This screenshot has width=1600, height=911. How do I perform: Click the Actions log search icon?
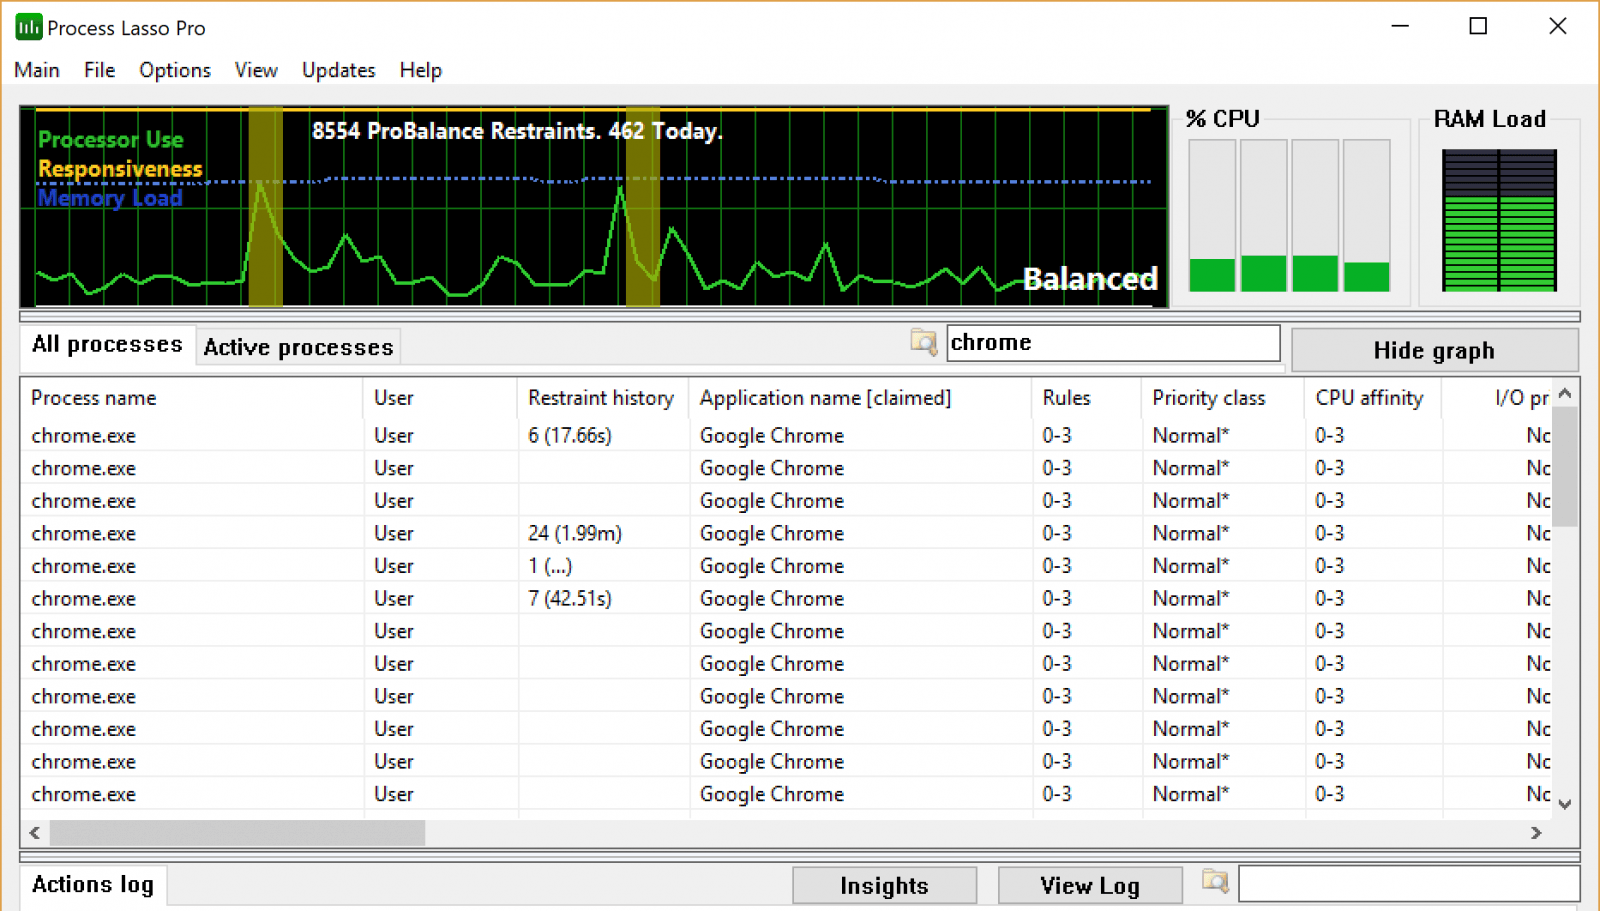(1214, 883)
